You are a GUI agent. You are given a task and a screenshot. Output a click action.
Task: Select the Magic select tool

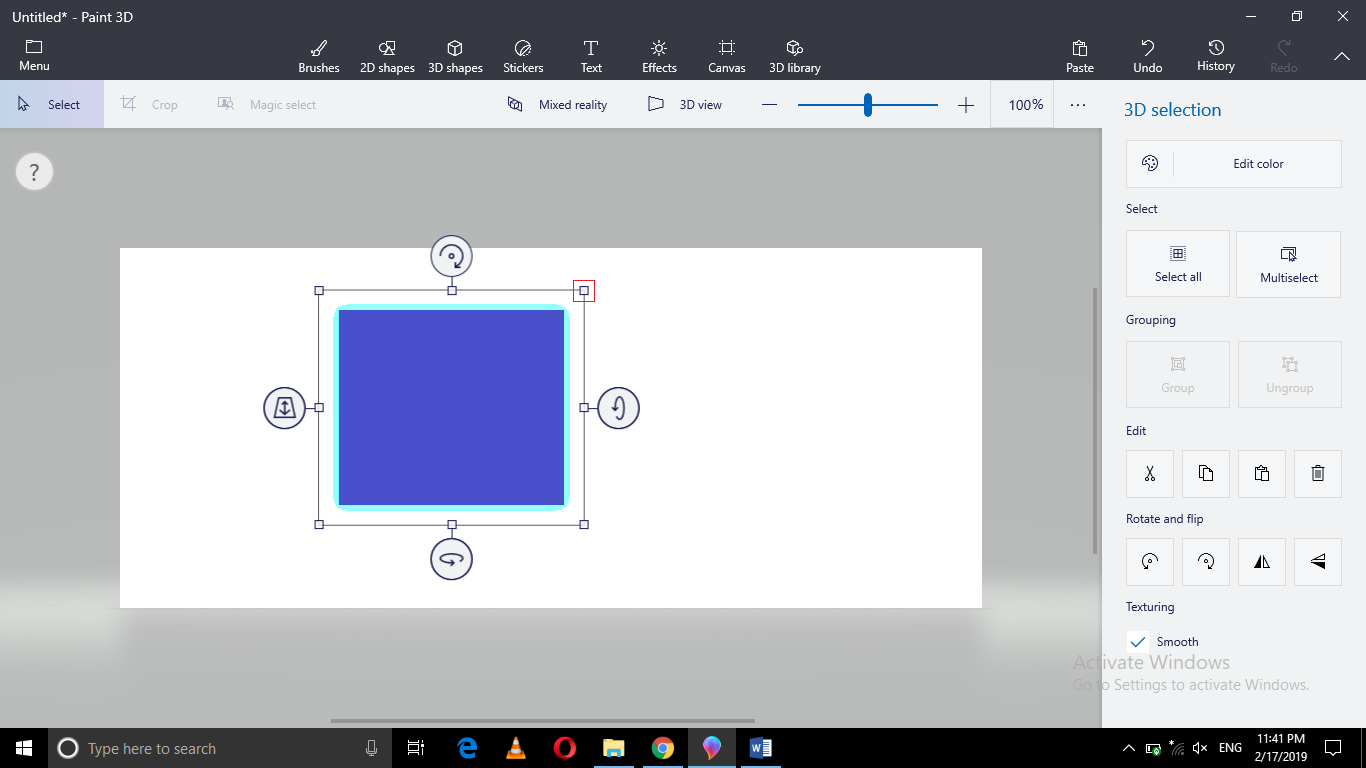coord(268,104)
